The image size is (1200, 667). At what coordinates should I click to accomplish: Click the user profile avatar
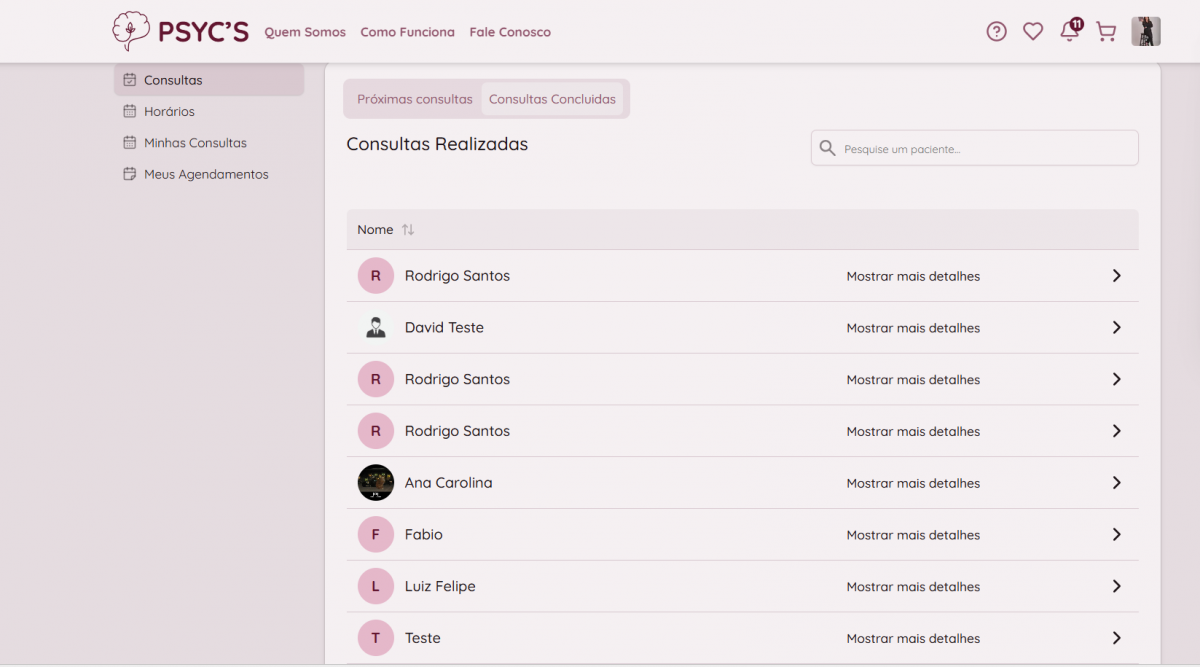(1145, 32)
